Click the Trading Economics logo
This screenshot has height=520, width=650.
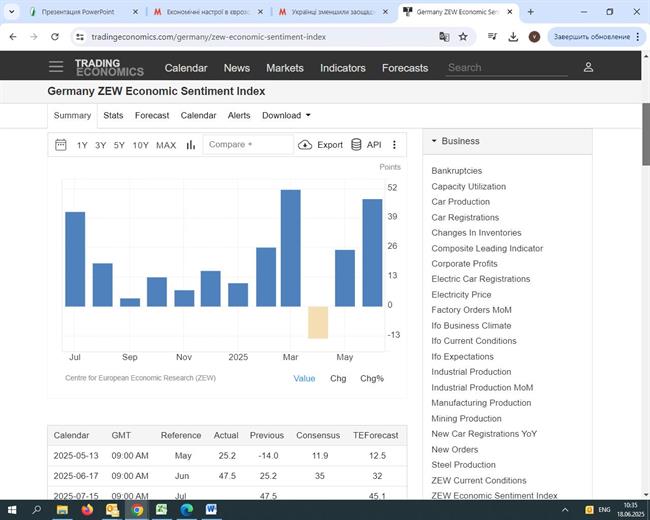click(109, 68)
